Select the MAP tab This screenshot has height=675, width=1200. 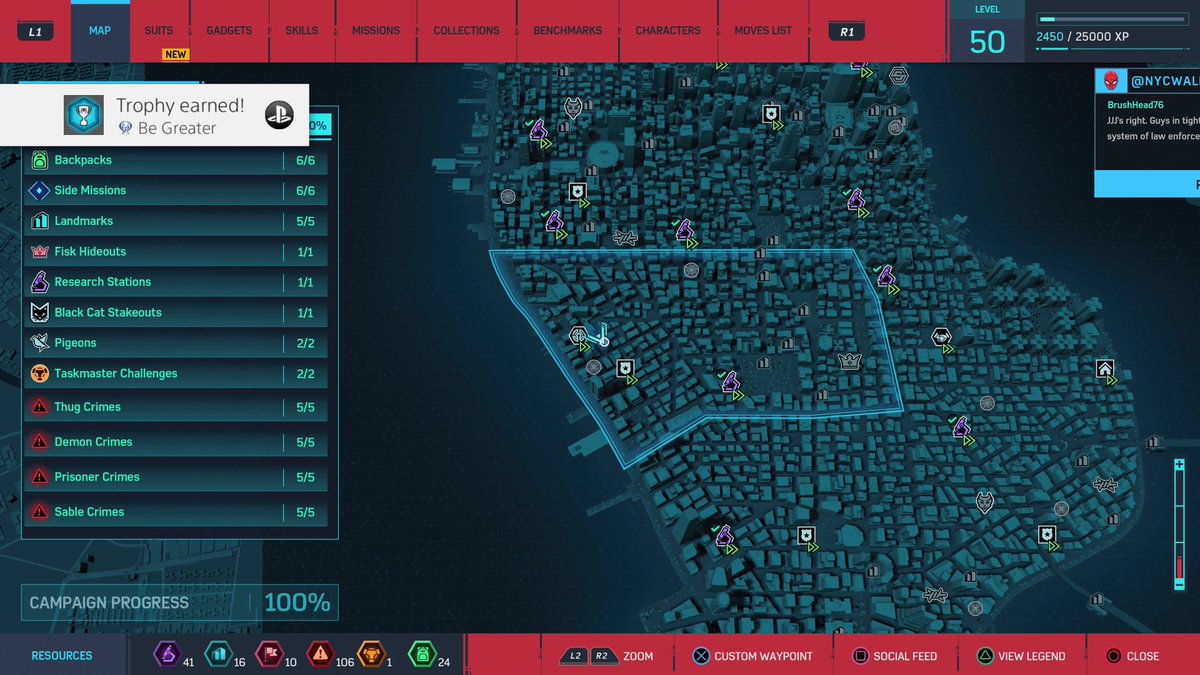coord(100,31)
